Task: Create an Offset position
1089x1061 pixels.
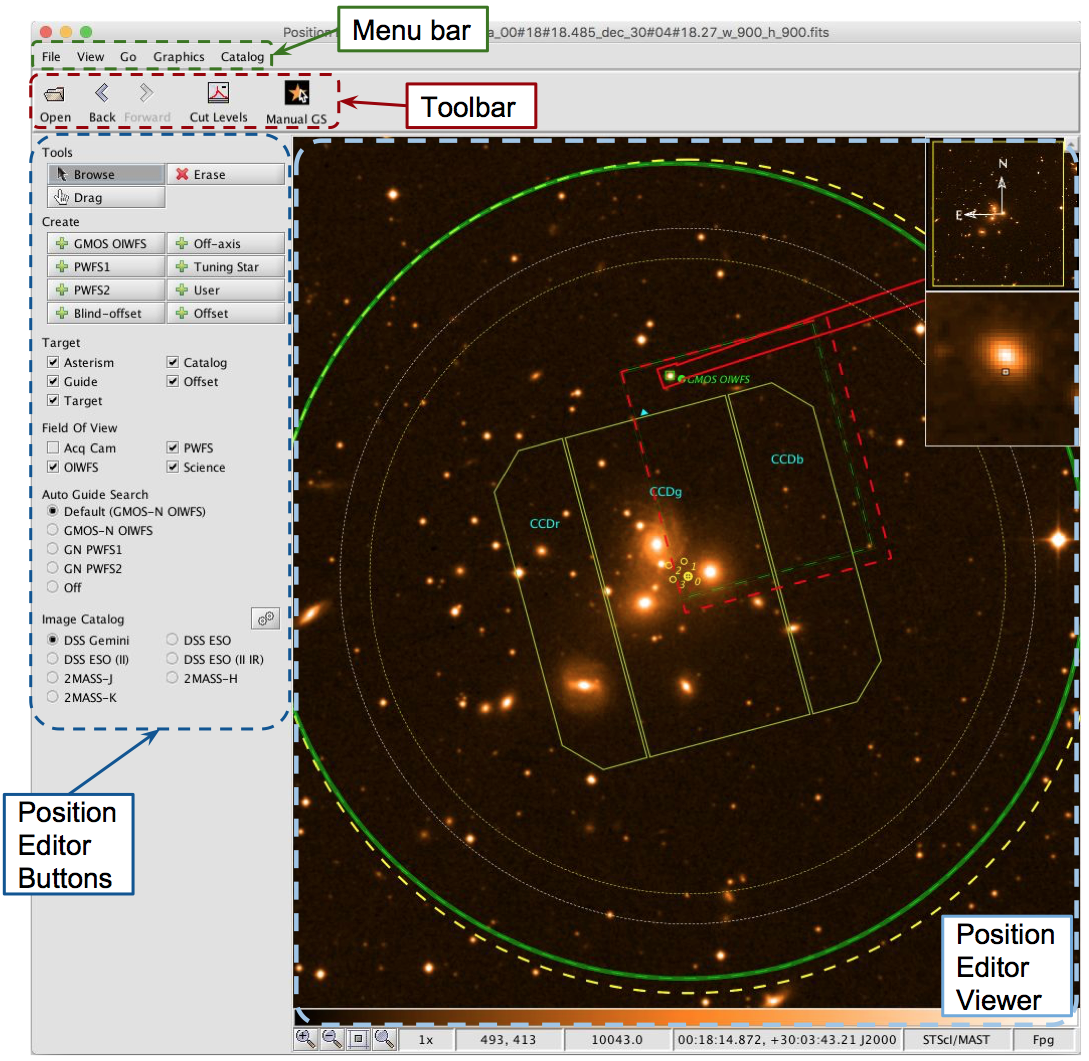Action: (226, 313)
